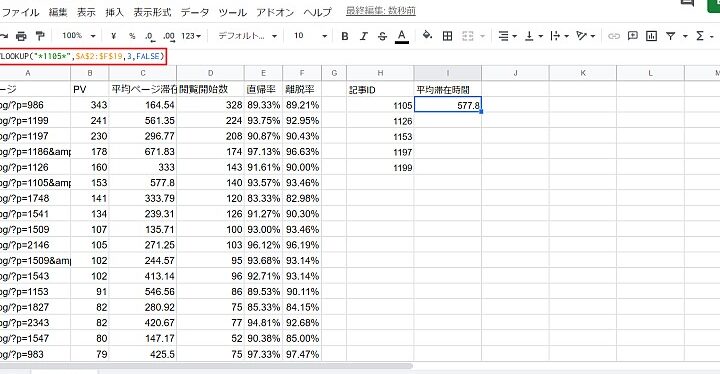Open the font family dropdown

click(x=248, y=35)
